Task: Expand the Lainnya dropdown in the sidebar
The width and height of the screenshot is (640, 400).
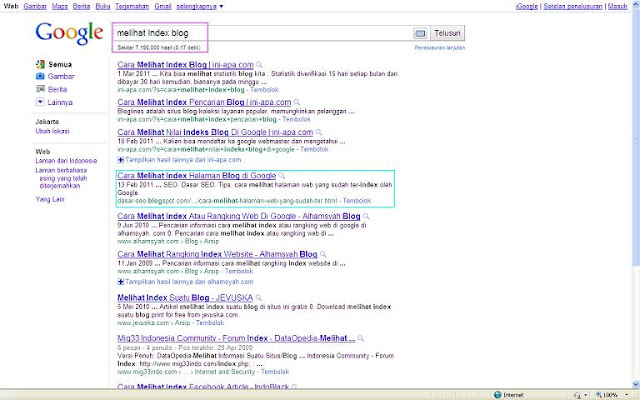Action: click(40, 102)
